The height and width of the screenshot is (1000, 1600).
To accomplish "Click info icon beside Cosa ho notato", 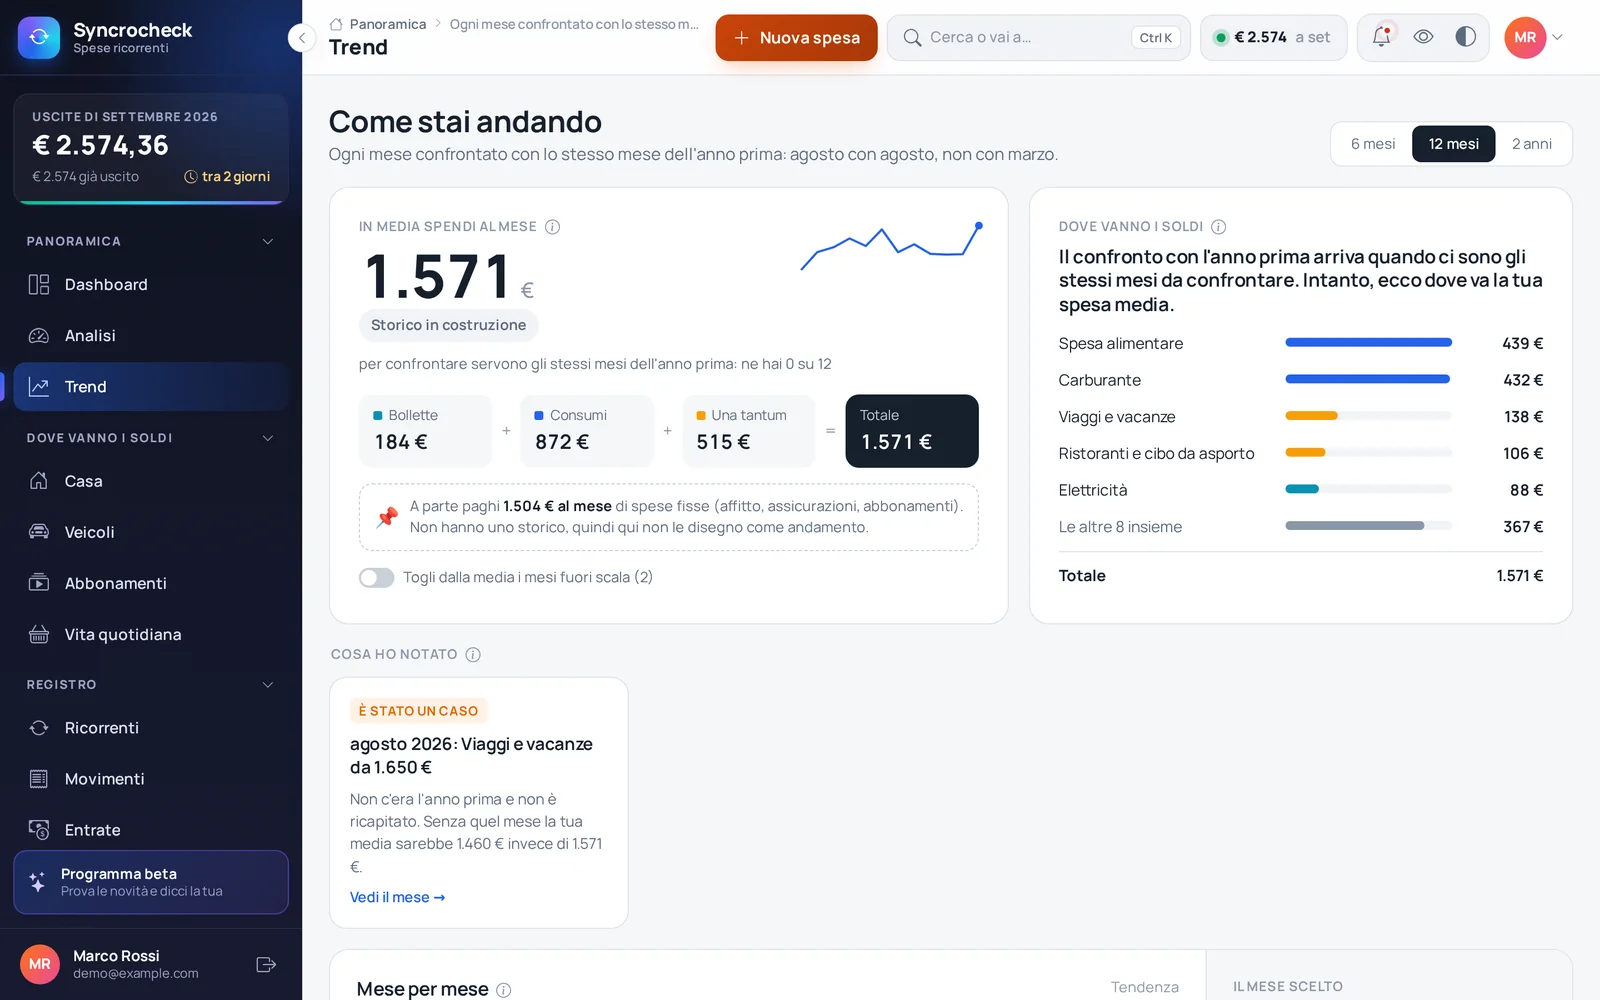I will tap(473, 654).
